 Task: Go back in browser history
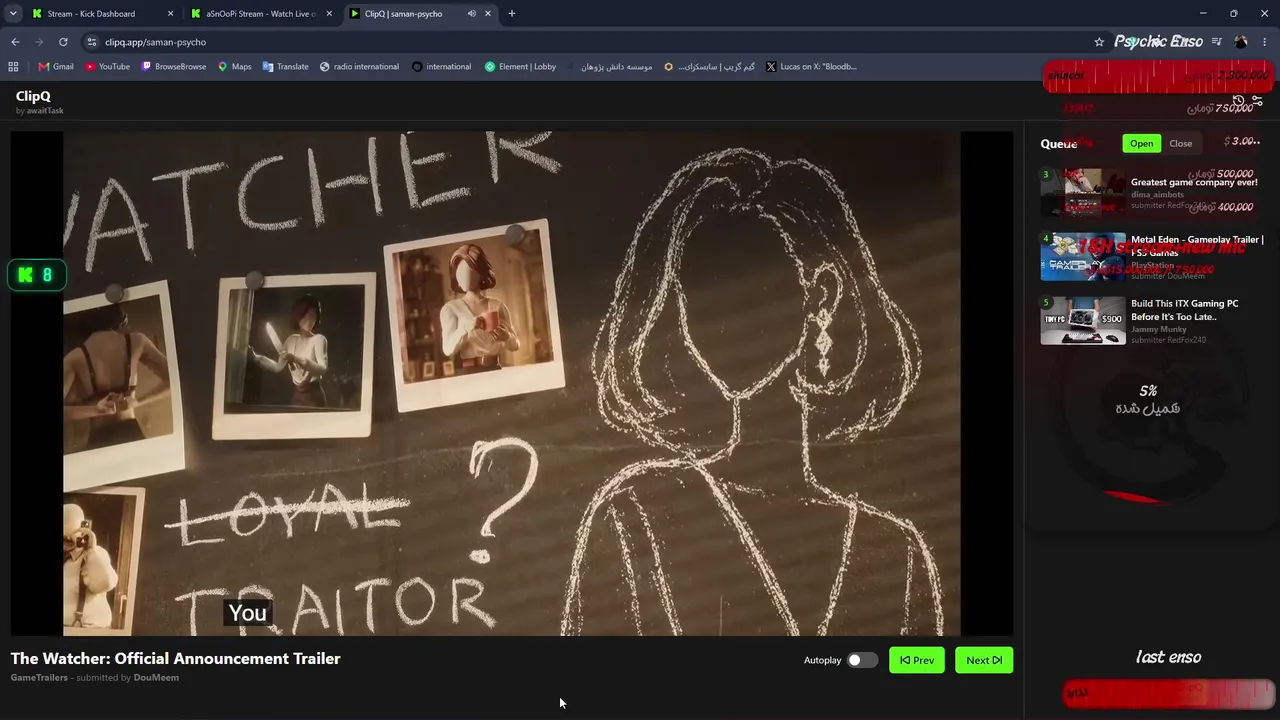click(x=15, y=42)
